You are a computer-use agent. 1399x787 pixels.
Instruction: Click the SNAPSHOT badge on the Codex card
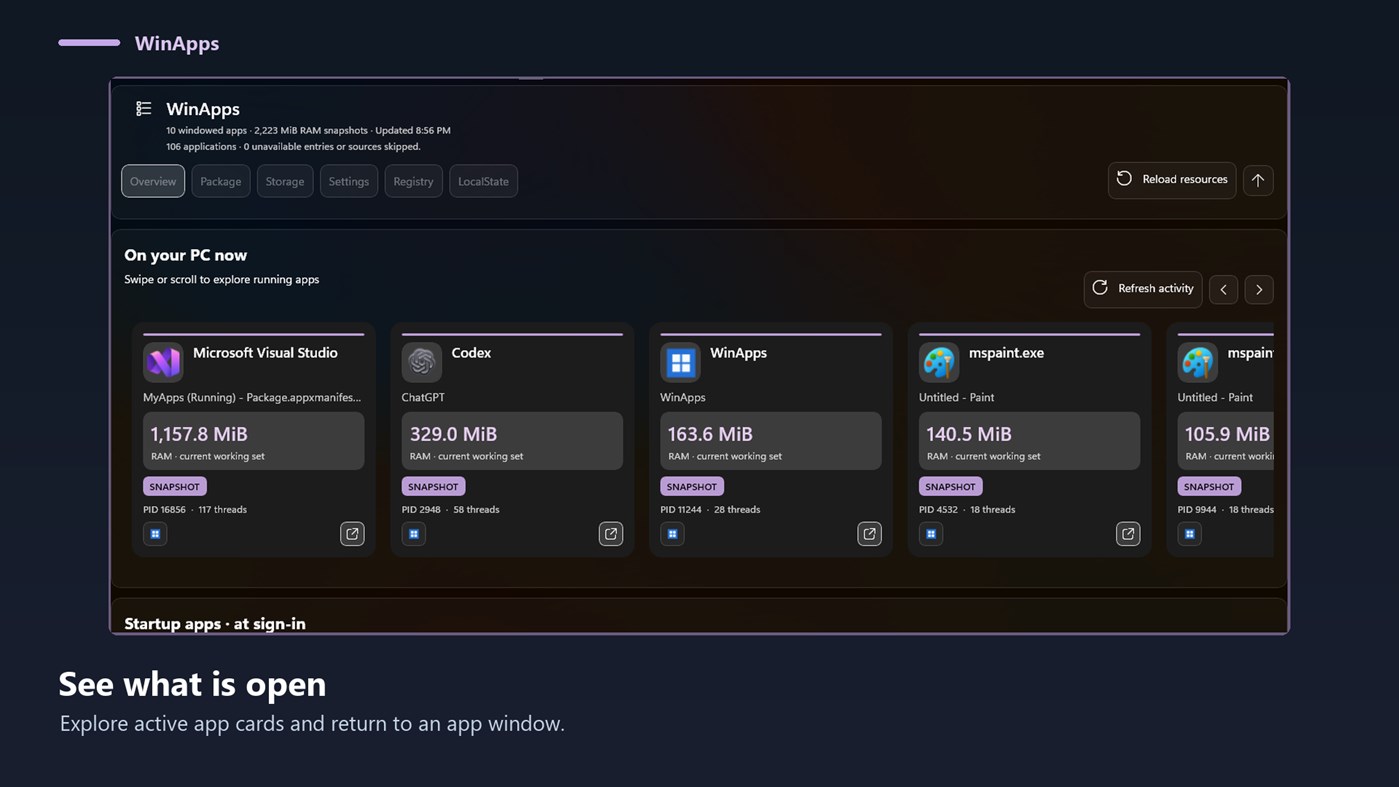(433, 487)
